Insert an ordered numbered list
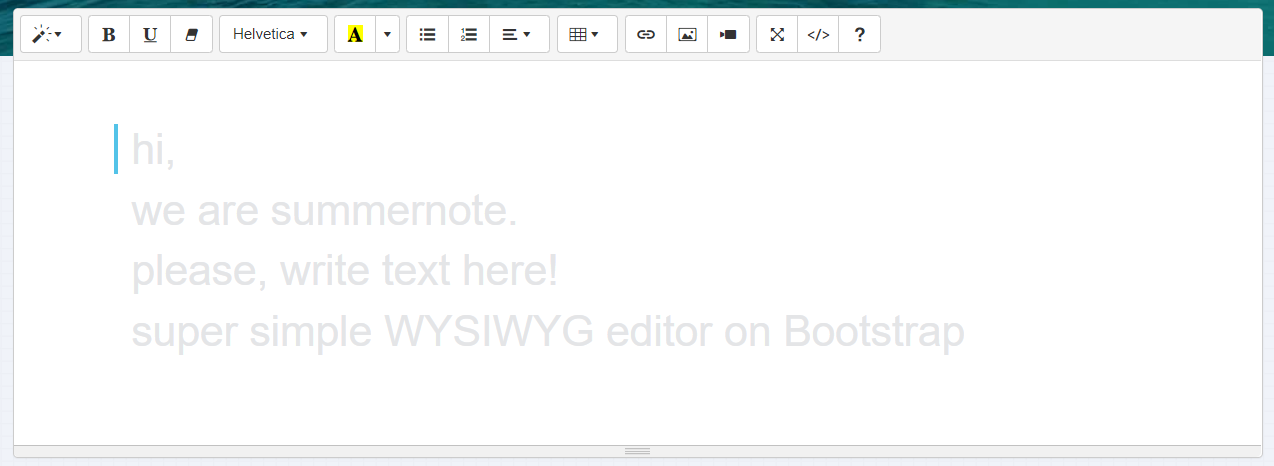 (469, 34)
